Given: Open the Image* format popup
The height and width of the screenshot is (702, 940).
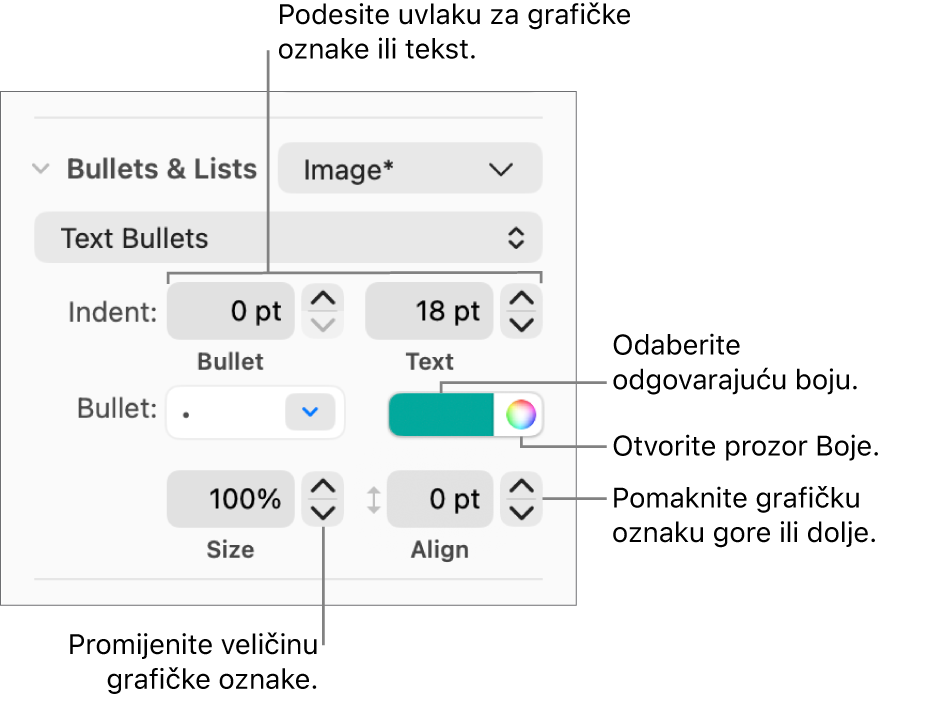Looking at the screenshot, I should pyautogui.click(x=409, y=169).
